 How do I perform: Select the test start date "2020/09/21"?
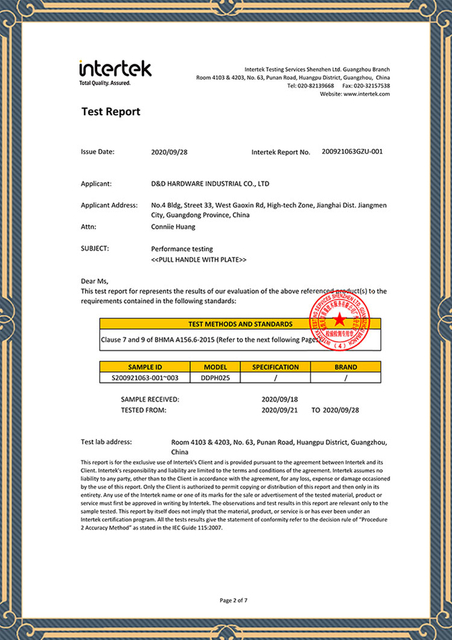pos(280,410)
